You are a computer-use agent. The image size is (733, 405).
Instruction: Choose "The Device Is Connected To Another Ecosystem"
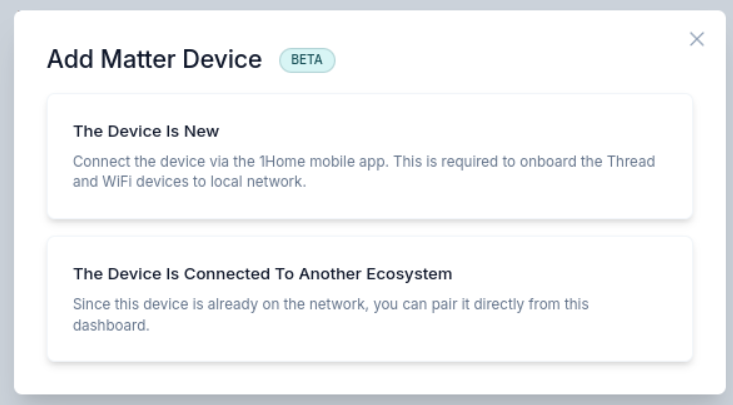(369, 298)
